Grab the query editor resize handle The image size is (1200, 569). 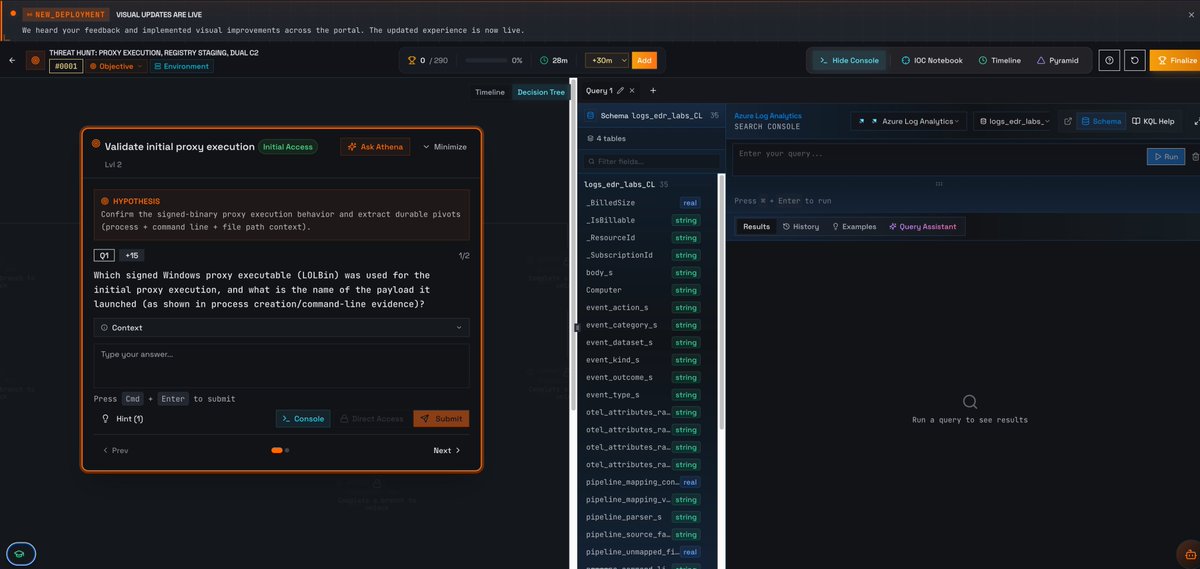coord(939,183)
